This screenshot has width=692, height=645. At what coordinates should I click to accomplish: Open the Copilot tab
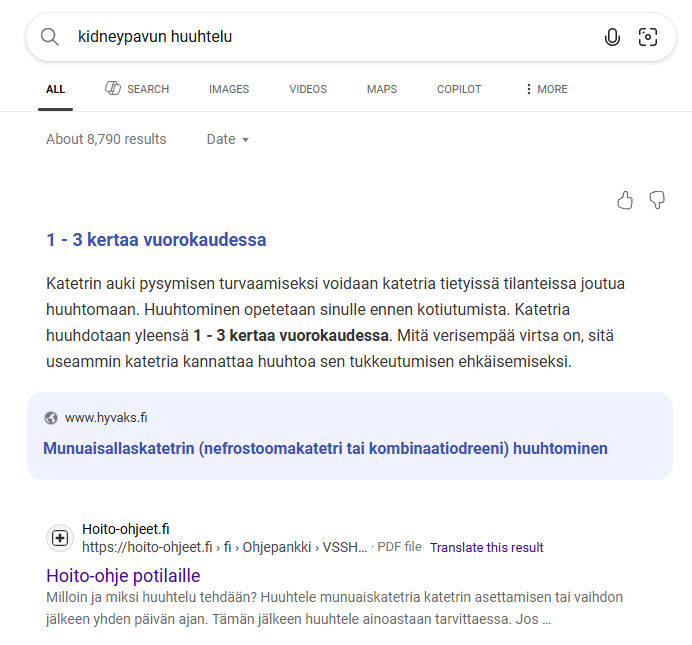click(459, 89)
